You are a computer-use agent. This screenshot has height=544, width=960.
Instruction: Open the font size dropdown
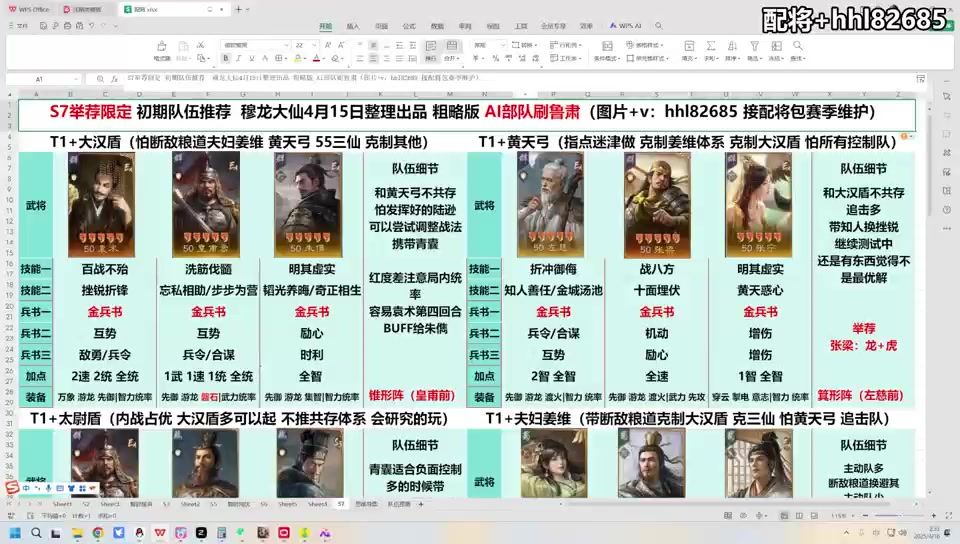click(308, 45)
